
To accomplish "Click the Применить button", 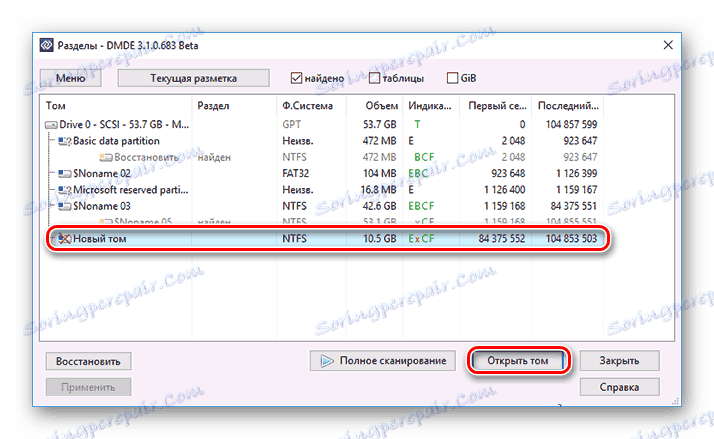I will coord(88,388).
